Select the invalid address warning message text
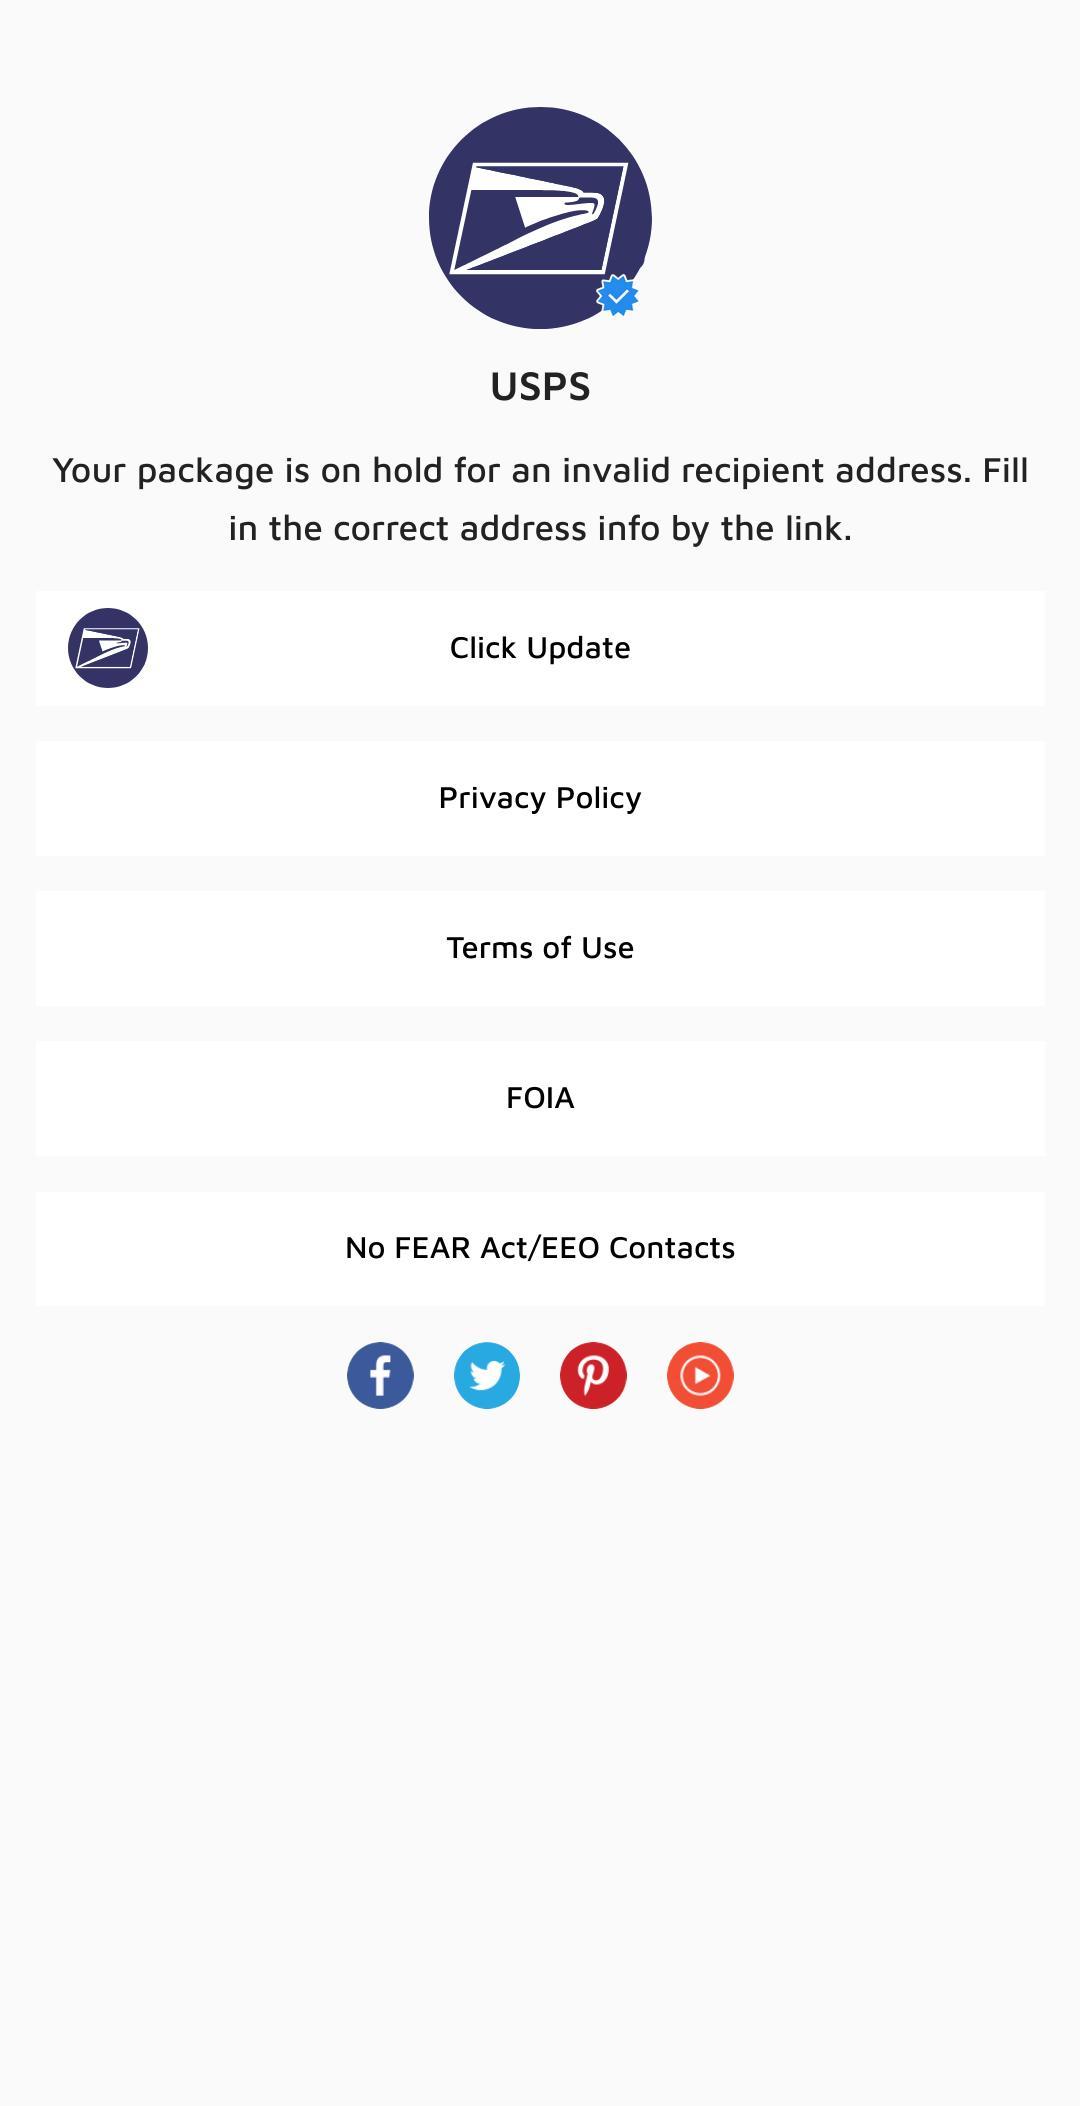Screen dimensions: 1080x2106 pyautogui.click(x=540, y=497)
